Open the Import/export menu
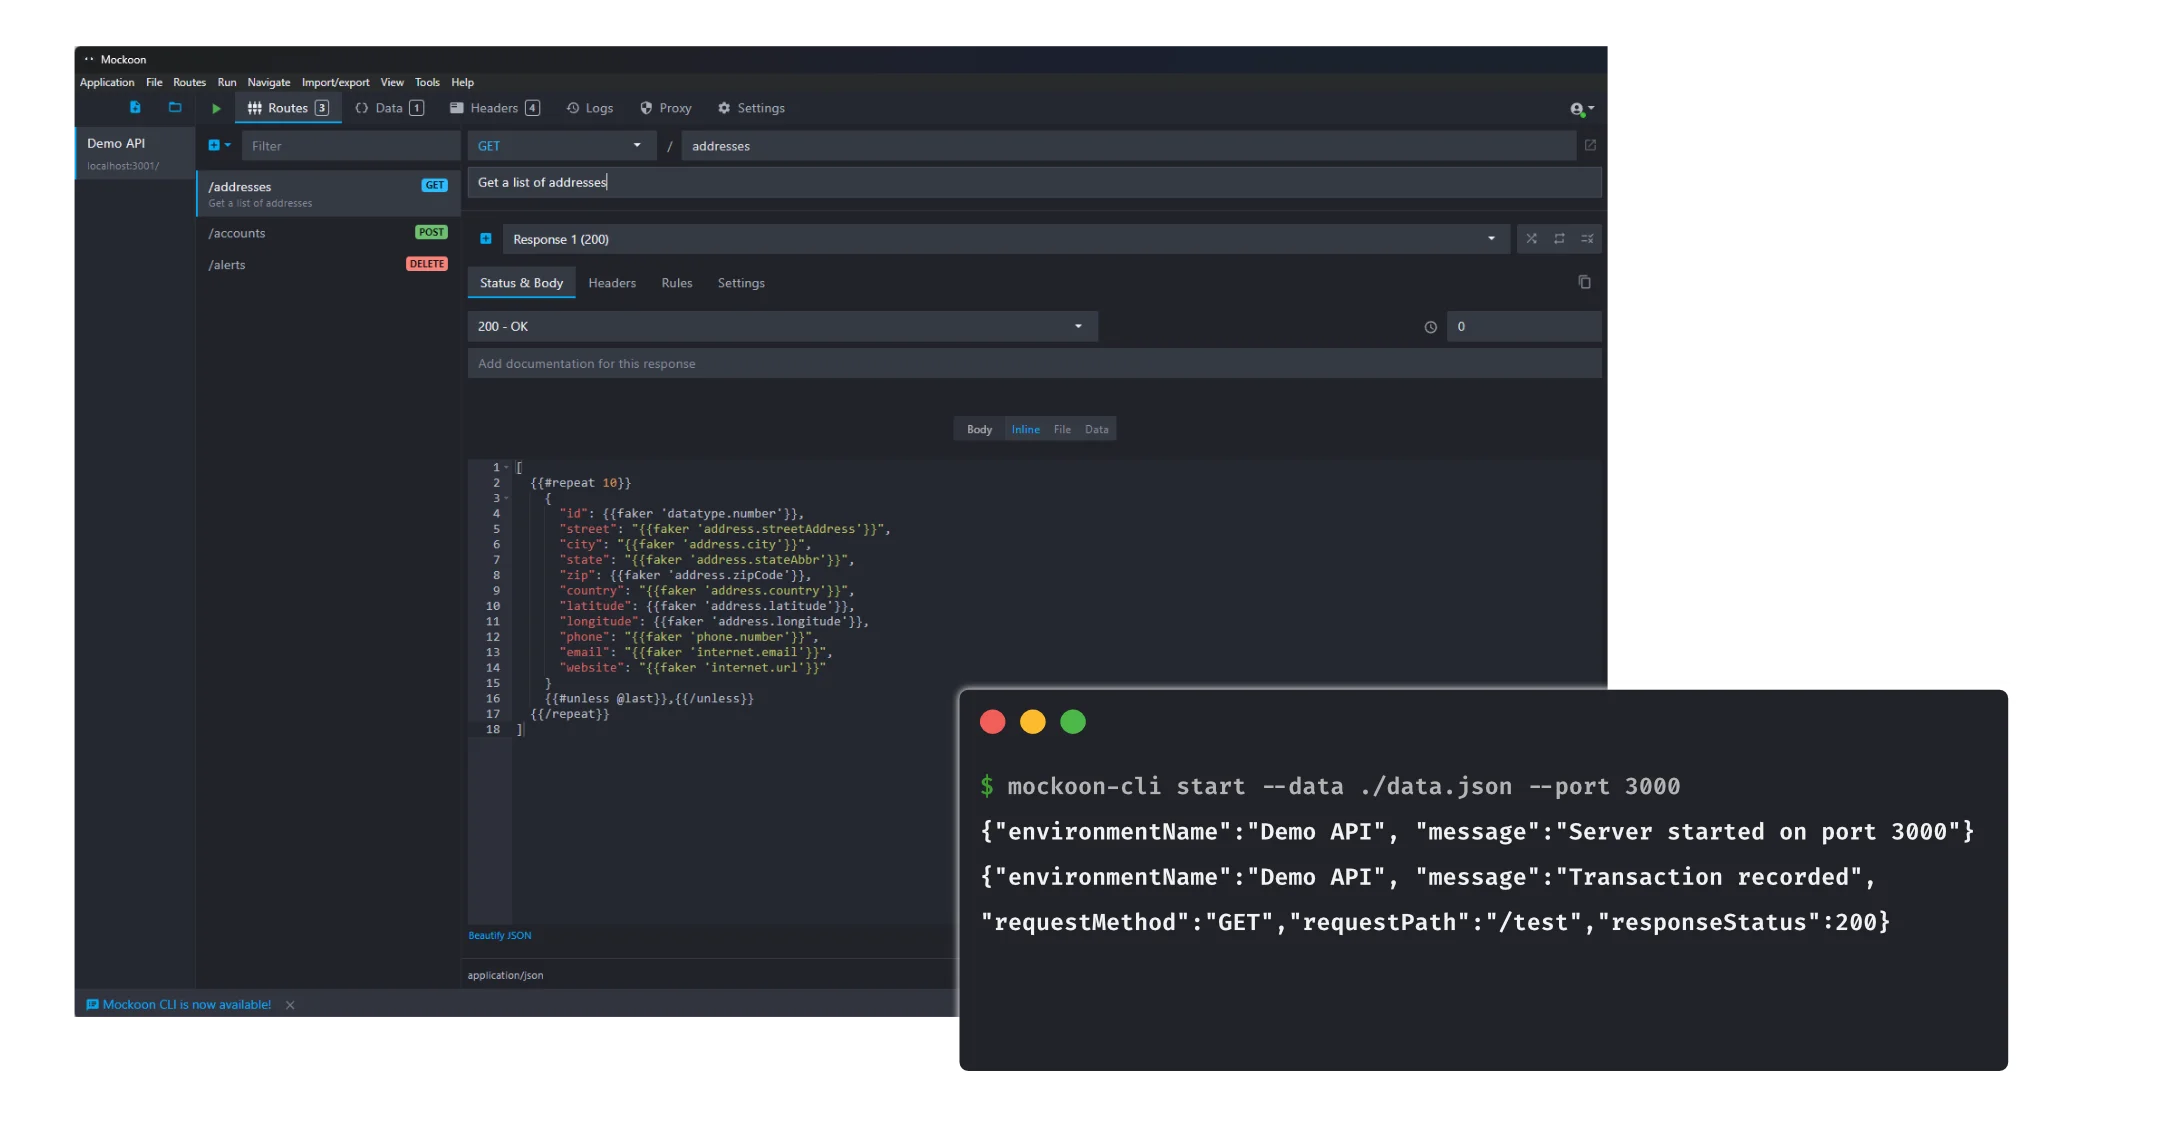 tap(335, 83)
